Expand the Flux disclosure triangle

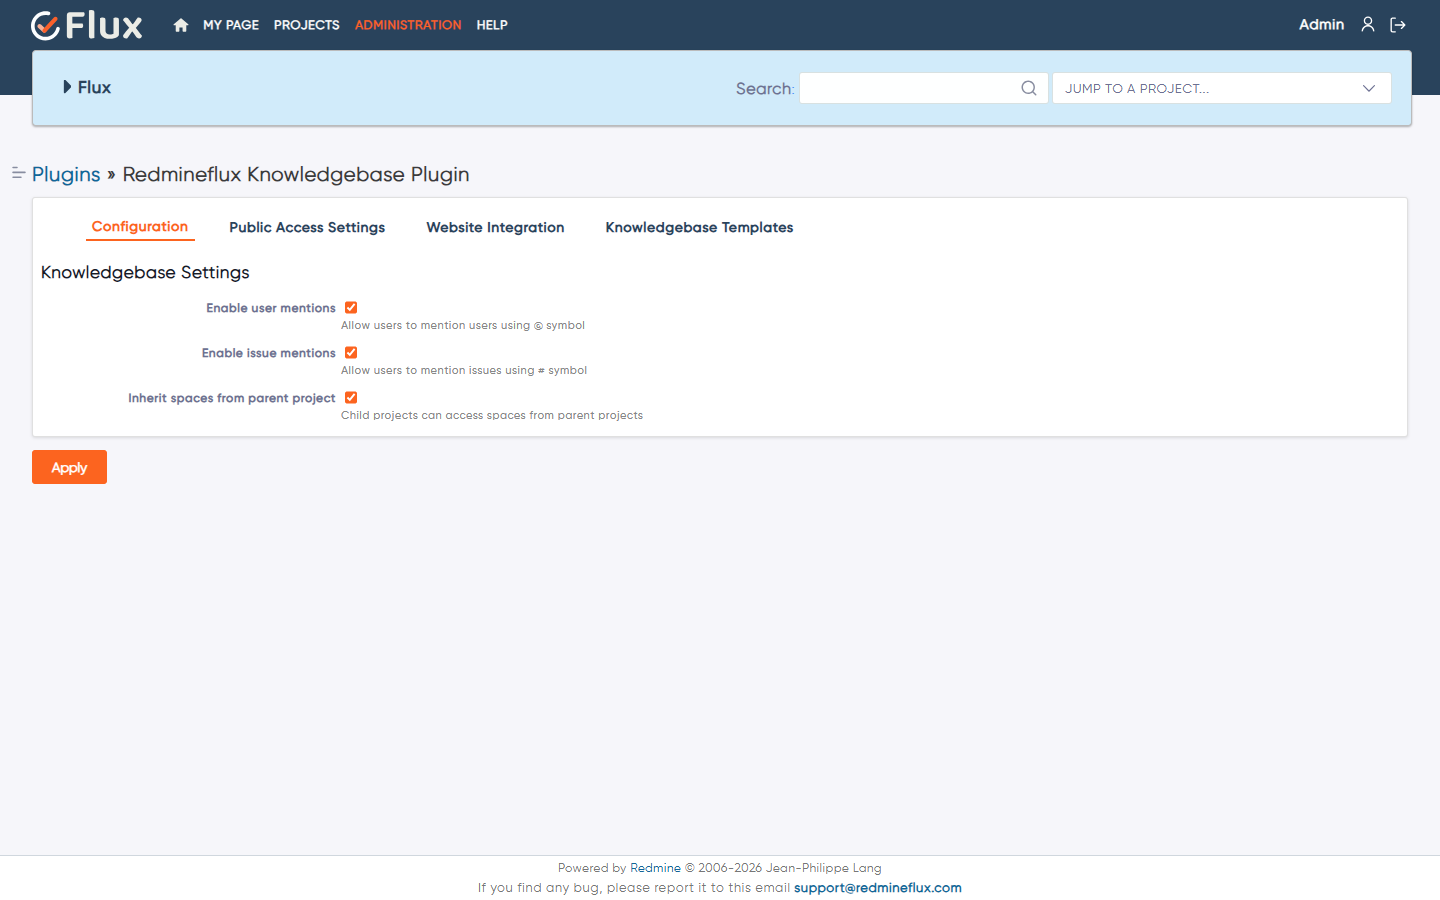pyautogui.click(x=67, y=87)
